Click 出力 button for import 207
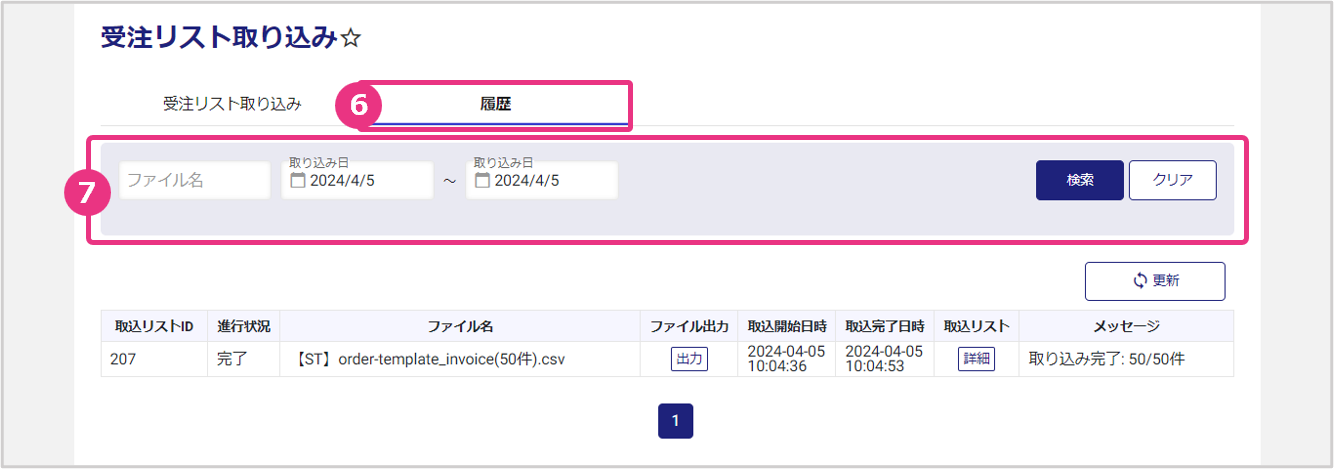Image resolution: width=1334 pixels, height=469 pixels. tap(689, 359)
